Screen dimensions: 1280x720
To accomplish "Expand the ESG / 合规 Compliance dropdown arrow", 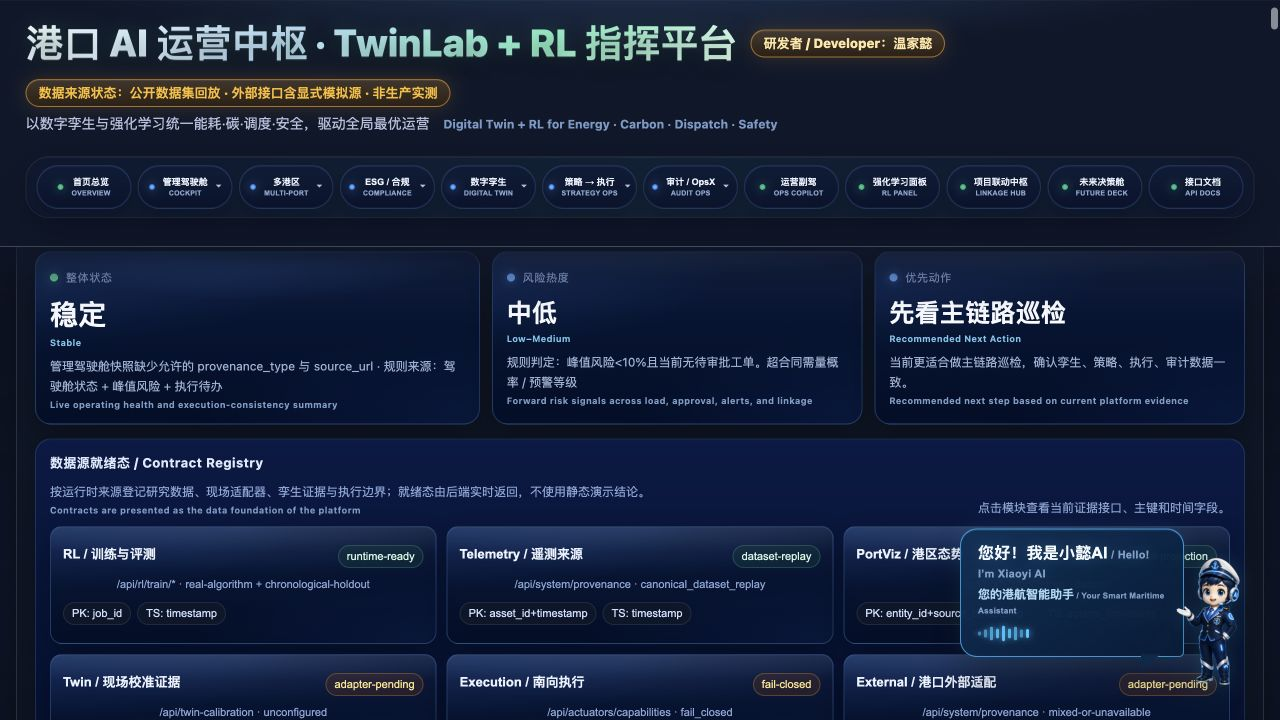I will point(422,186).
